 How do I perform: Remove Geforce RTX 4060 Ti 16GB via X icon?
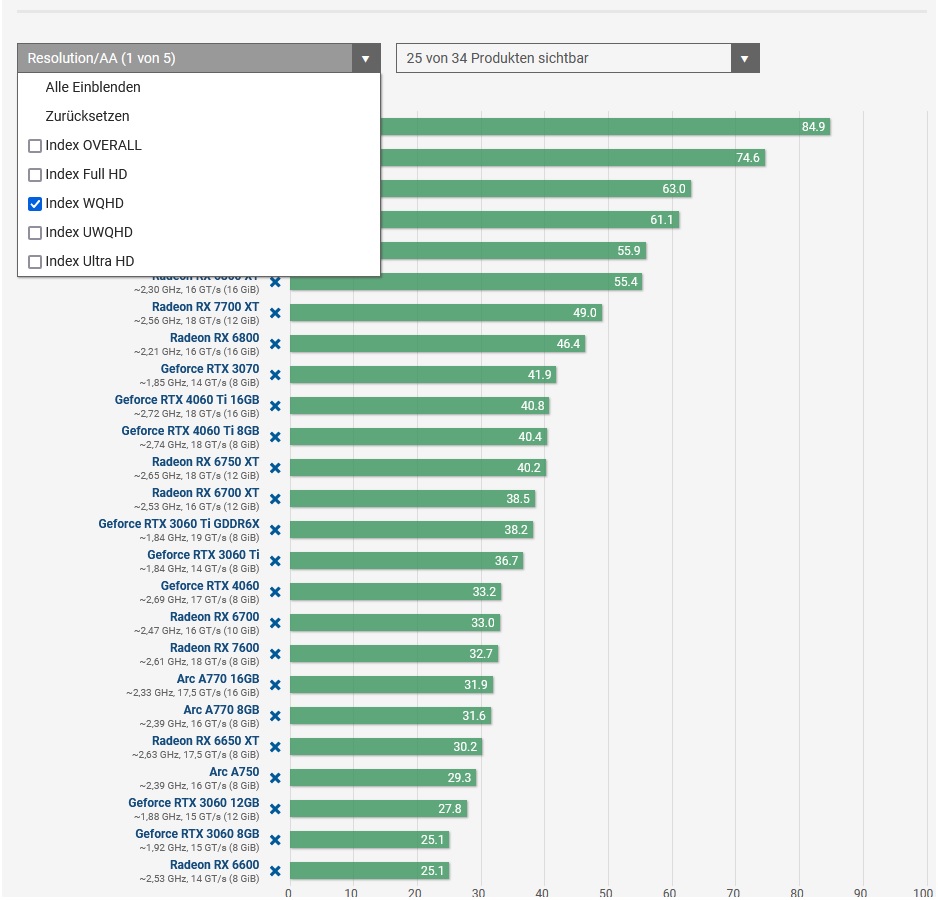pyautogui.click(x=275, y=406)
